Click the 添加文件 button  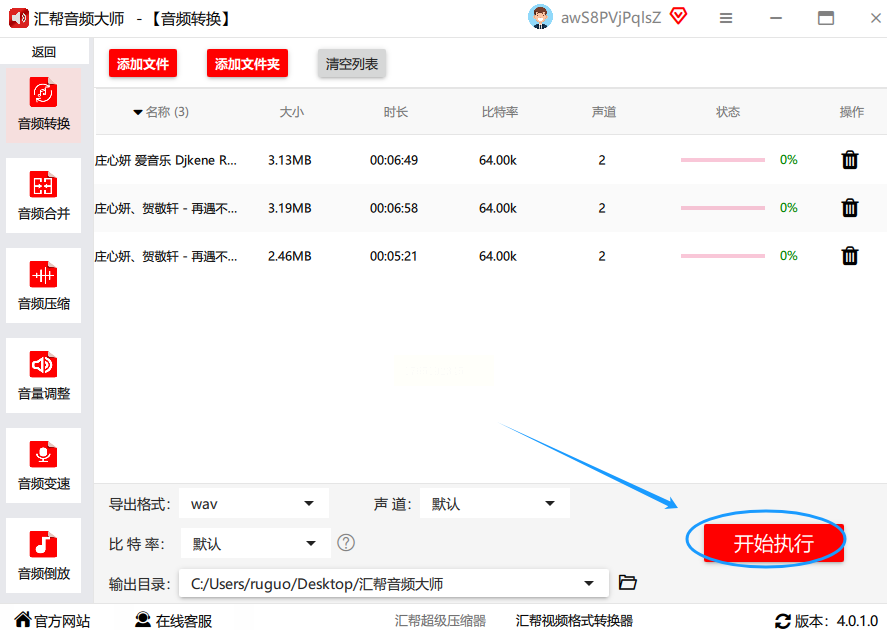pos(143,63)
